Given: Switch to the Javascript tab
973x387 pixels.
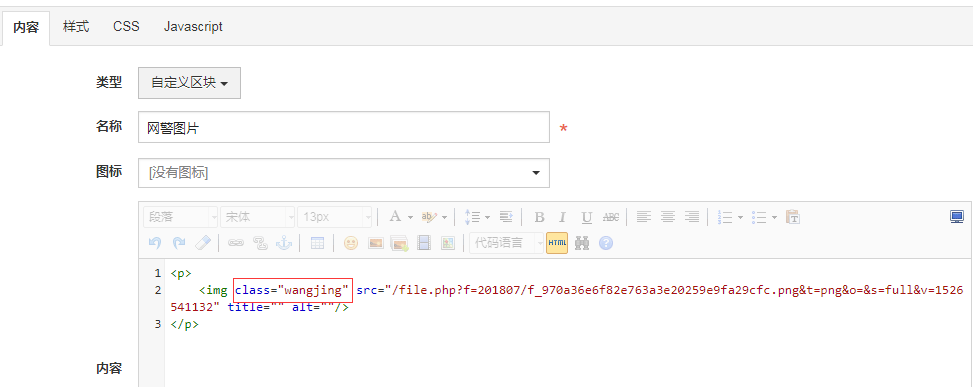Looking at the screenshot, I should click(x=193, y=27).
